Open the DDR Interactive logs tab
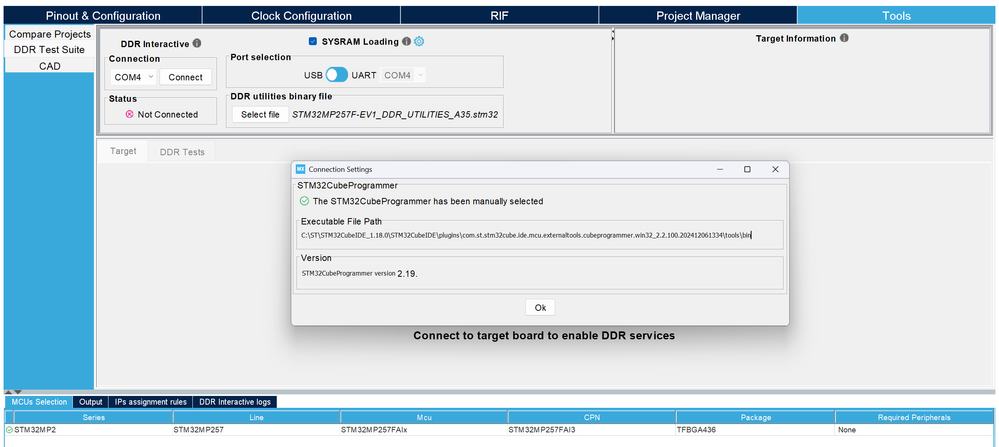This screenshot has height=447, width=999. coord(235,402)
